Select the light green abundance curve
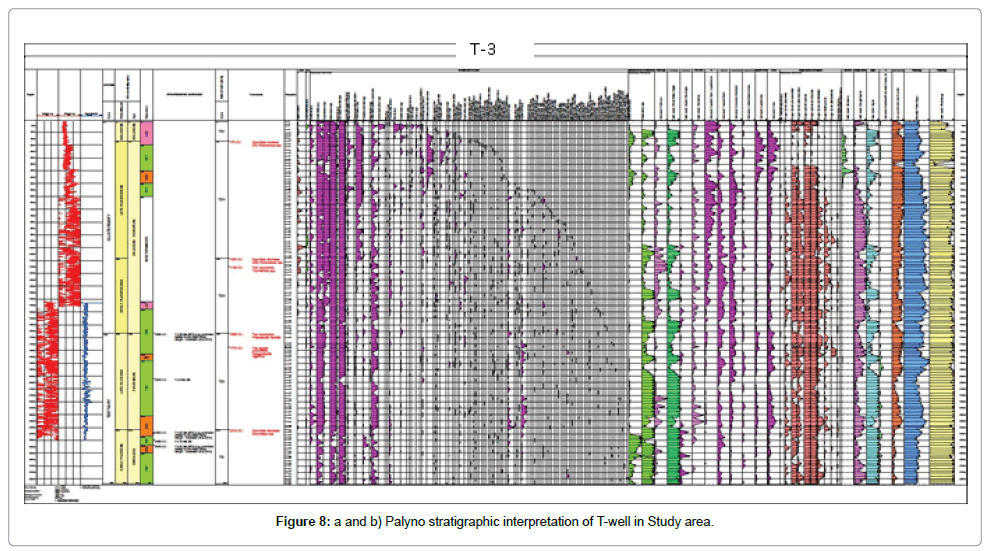 pyautogui.click(x=643, y=300)
